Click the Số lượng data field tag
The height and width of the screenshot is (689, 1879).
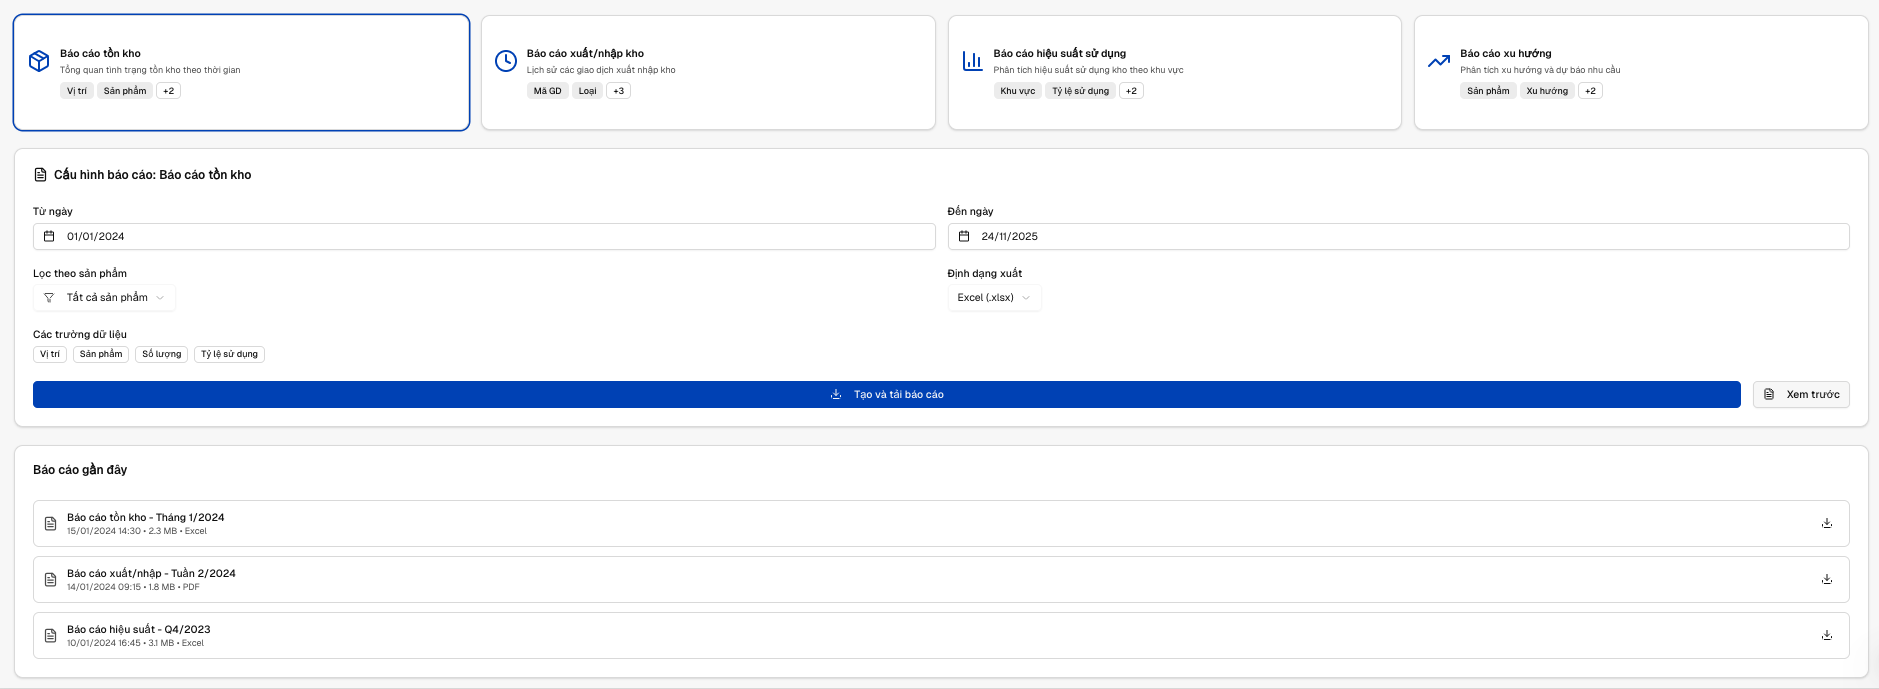[x=161, y=354]
